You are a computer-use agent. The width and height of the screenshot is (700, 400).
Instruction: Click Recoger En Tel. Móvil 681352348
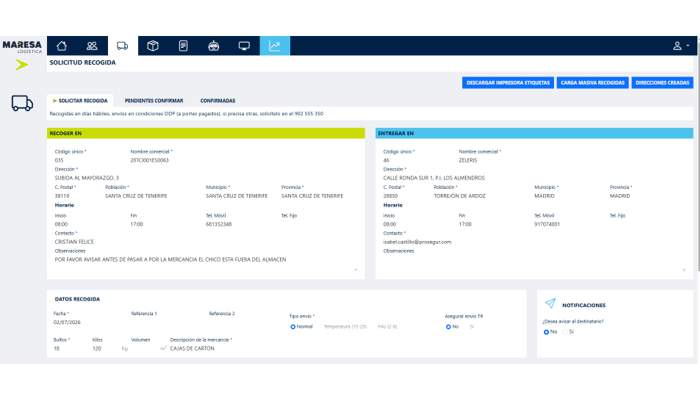(240, 225)
